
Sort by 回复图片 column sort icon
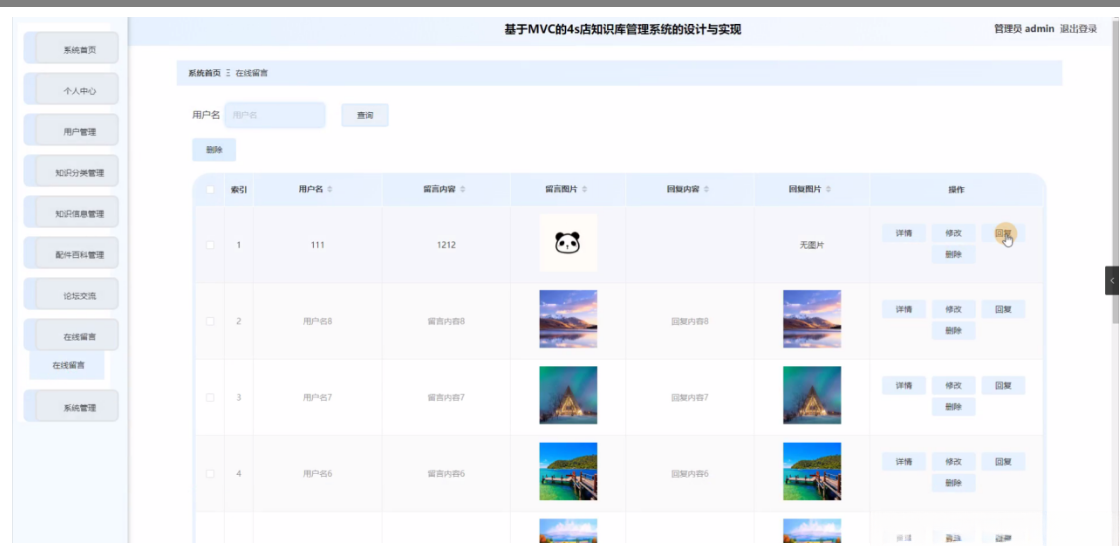(x=829, y=189)
